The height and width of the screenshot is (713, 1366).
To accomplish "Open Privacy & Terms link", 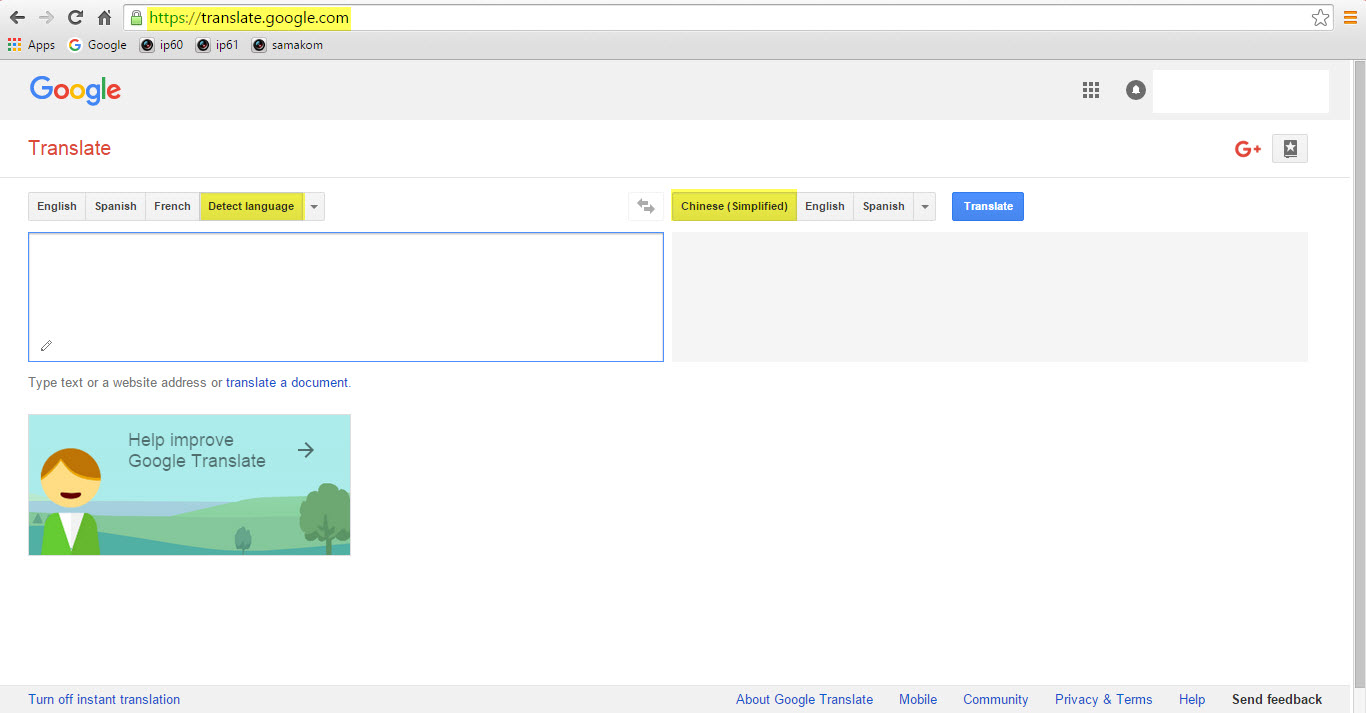I will 1103,699.
